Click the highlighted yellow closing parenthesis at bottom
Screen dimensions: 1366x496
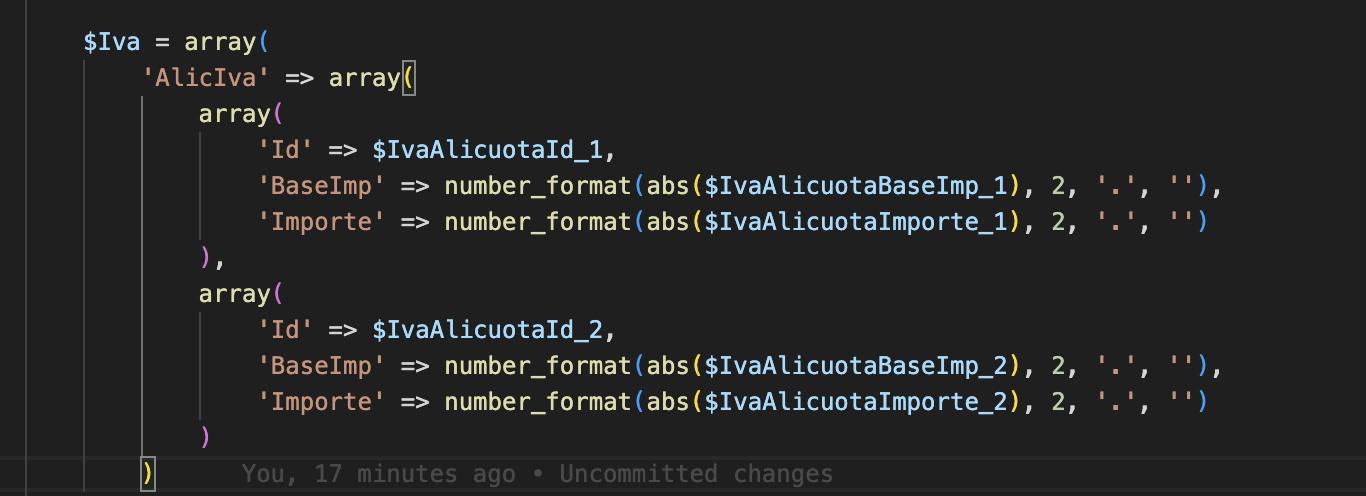pos(148,473)
